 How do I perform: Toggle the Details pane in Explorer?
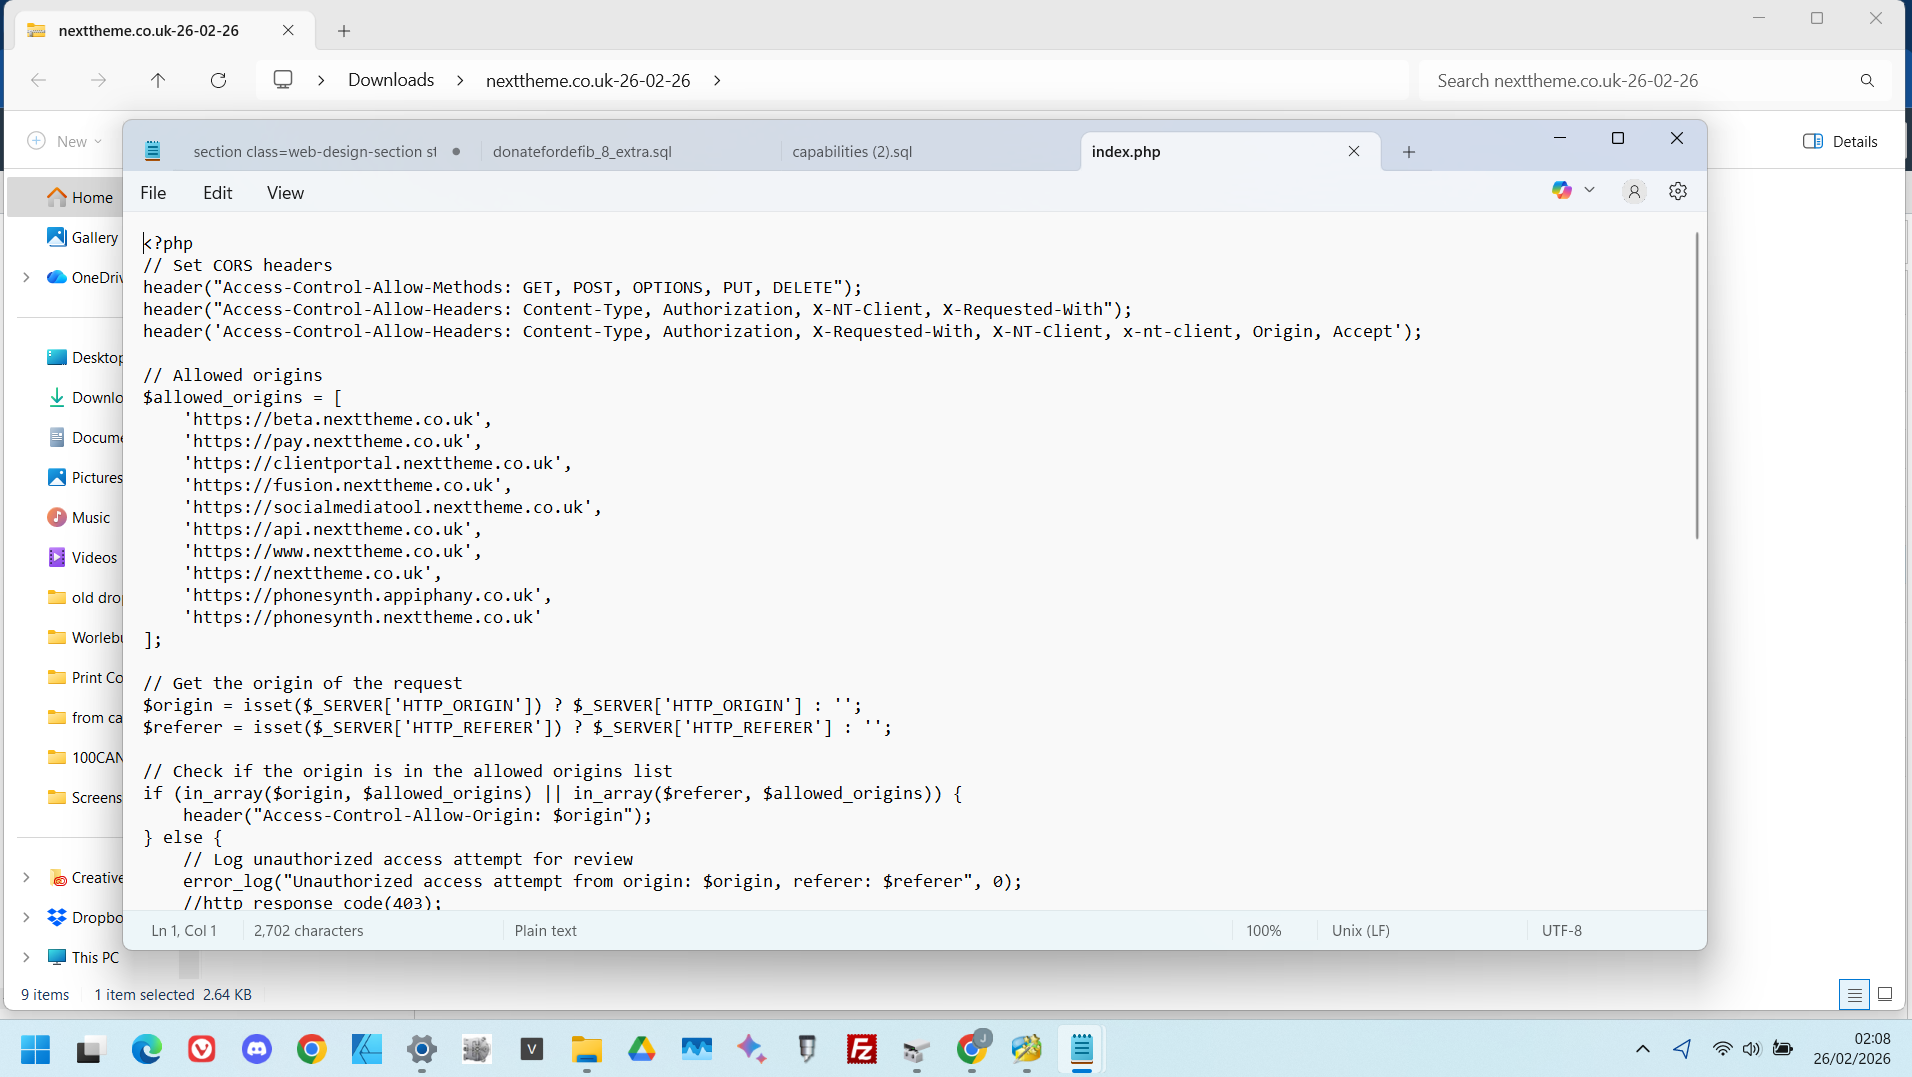click(1840, 141)
